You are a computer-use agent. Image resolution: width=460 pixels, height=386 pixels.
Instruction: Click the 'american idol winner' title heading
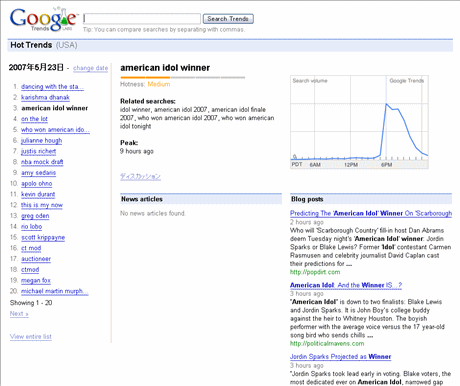point(165,68)
